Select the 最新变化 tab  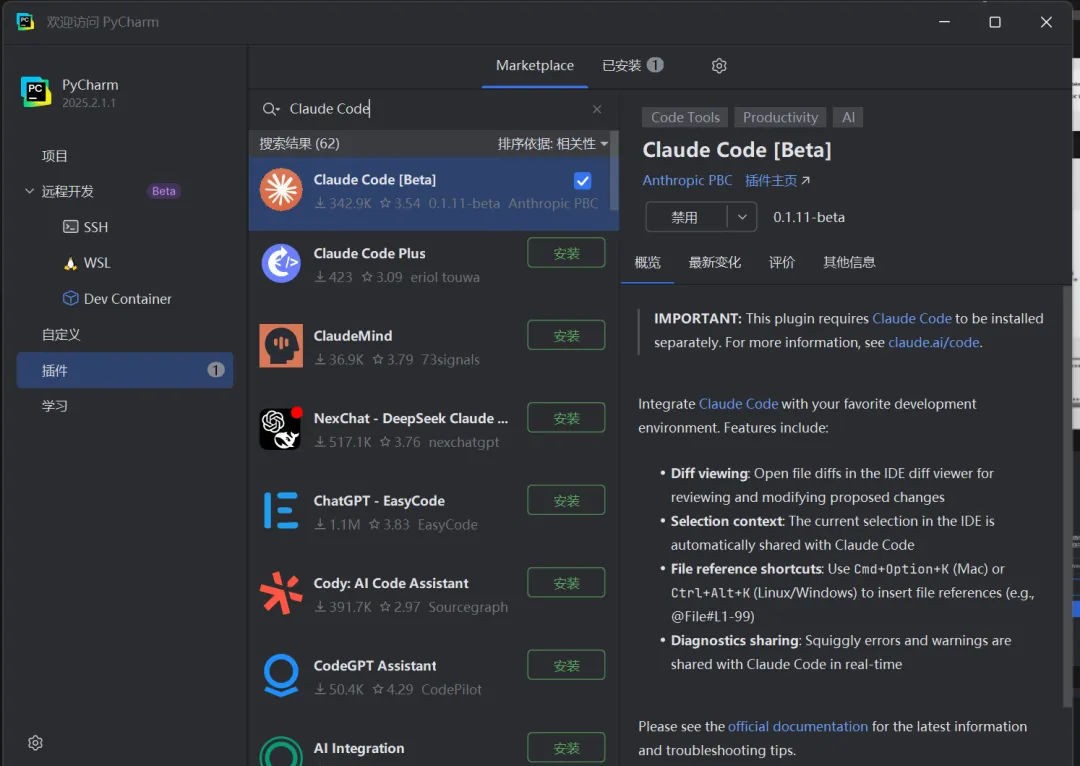715,262
